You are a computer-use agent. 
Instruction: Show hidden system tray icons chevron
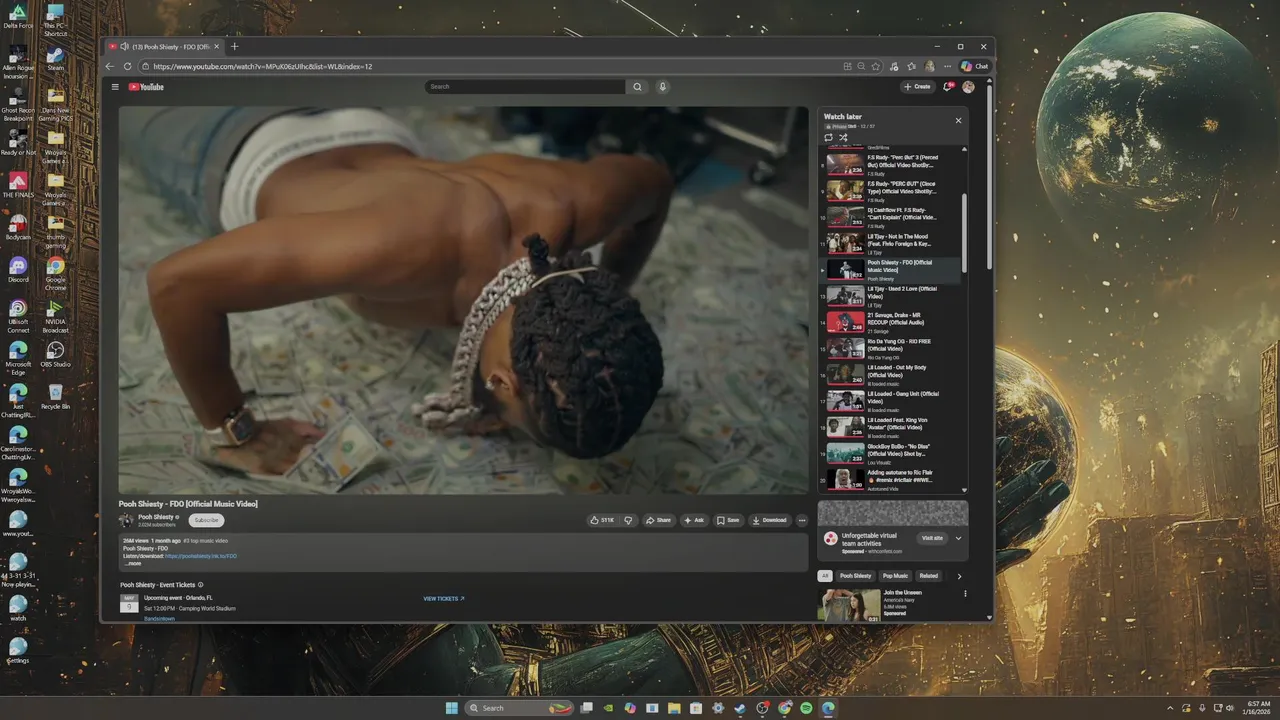(x=1169, y=708)
